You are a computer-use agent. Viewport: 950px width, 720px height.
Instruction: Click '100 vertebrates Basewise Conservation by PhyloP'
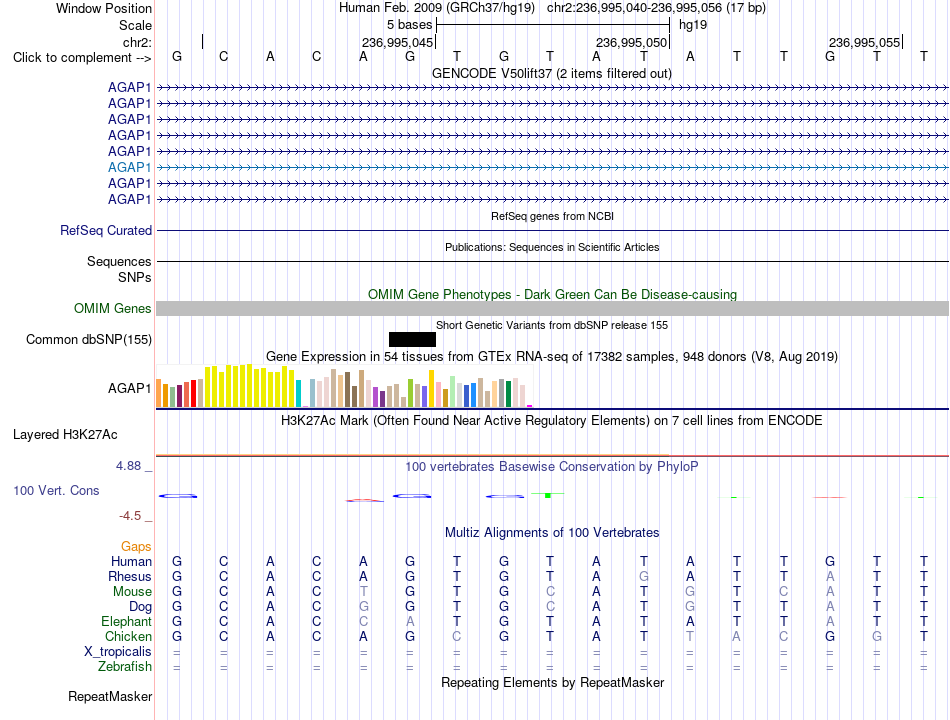(551, 467)
